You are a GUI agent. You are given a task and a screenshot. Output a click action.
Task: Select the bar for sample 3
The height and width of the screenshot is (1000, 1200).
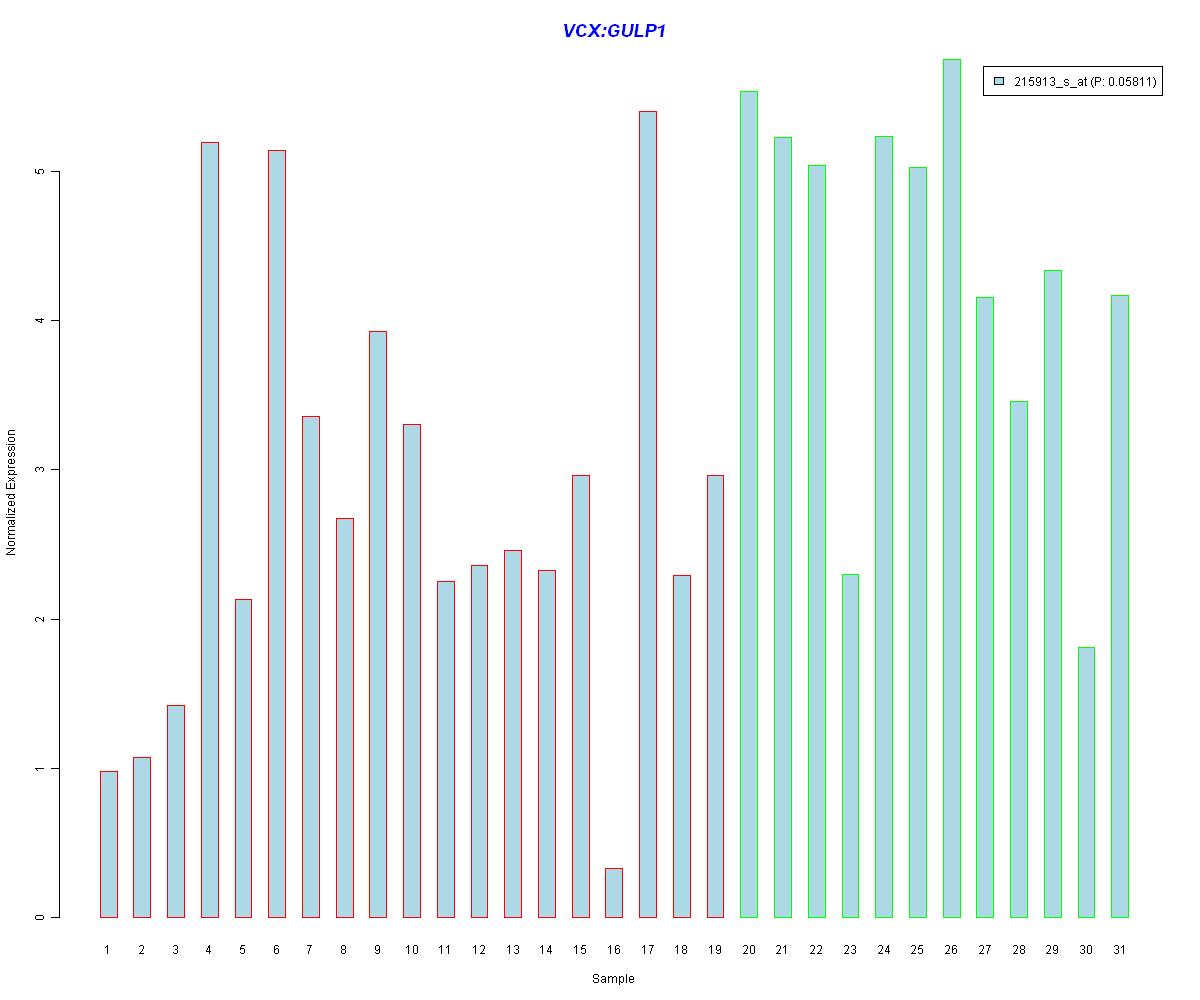pos(176,811)
